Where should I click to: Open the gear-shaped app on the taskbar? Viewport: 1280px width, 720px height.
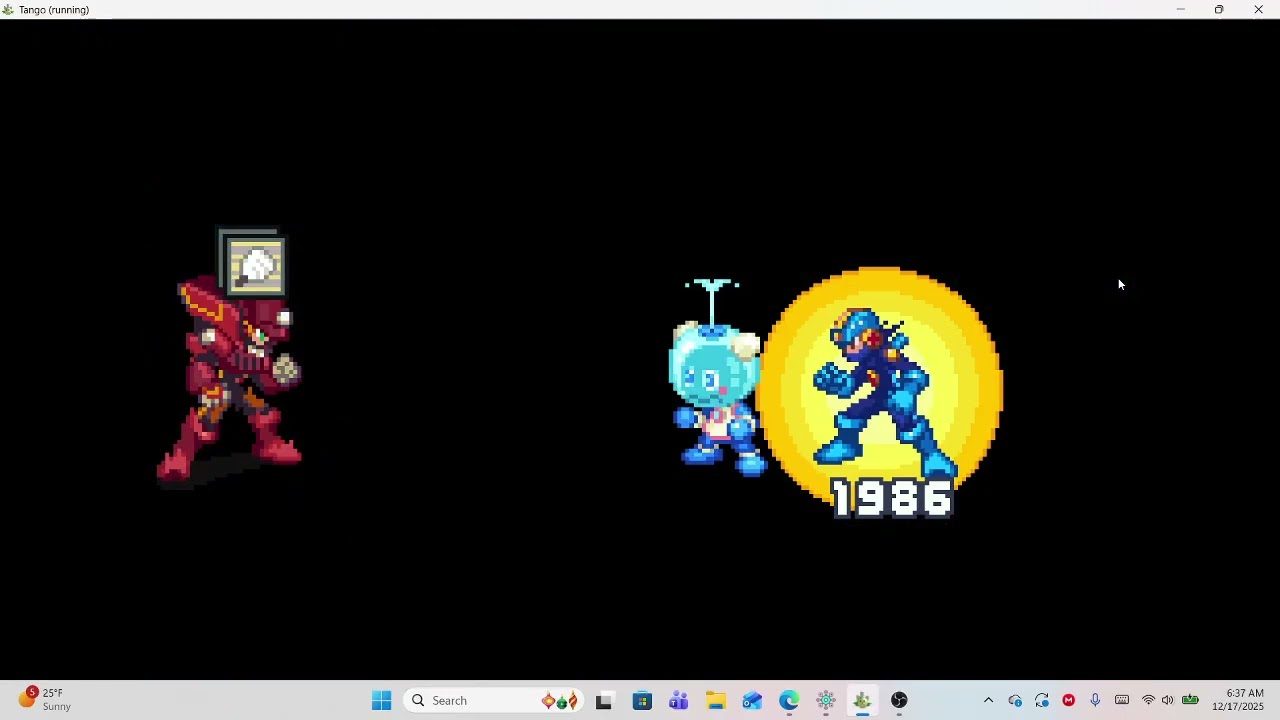coord(826,701)
